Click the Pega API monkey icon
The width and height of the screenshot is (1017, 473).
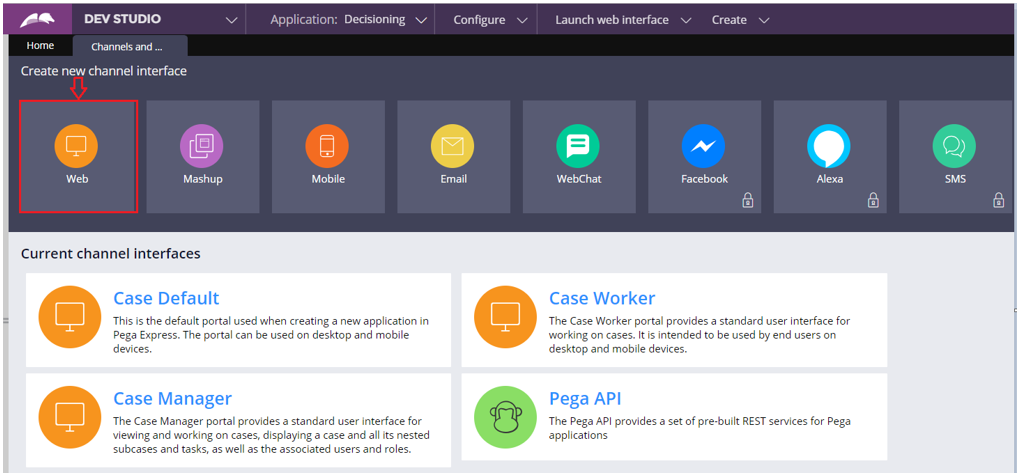coord(506,418)
